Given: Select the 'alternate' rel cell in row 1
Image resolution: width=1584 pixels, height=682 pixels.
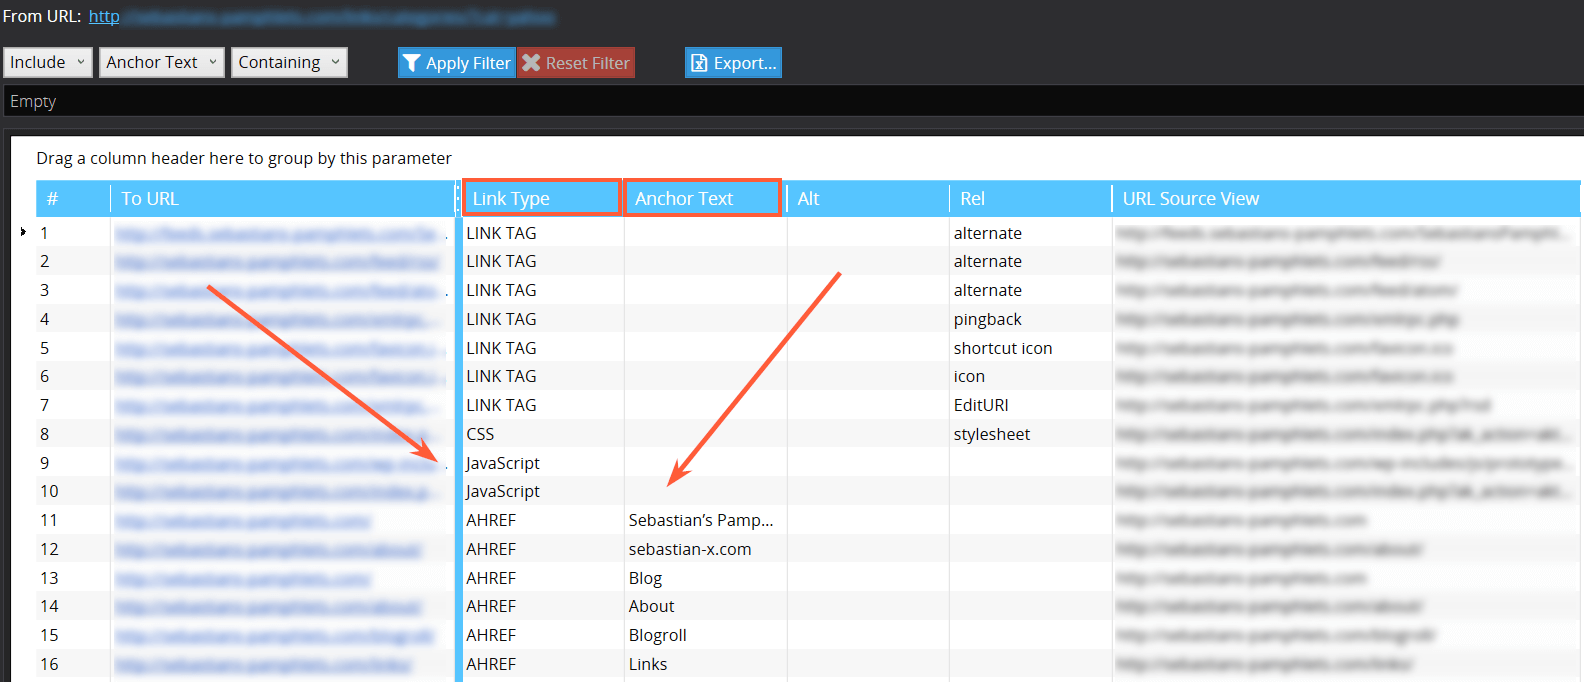Looking at the screenshot, I should [1030, 233].
